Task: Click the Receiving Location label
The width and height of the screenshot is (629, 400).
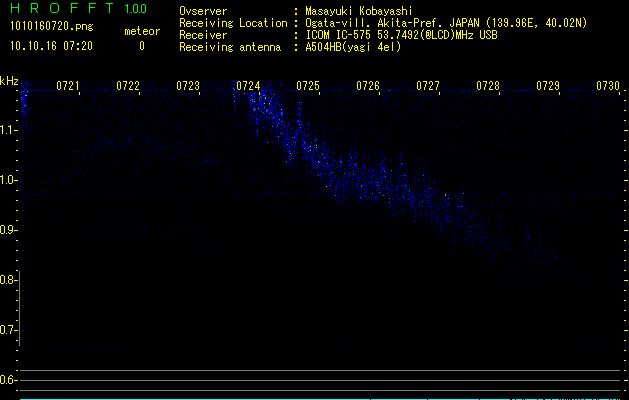Action: coord(233,23)
